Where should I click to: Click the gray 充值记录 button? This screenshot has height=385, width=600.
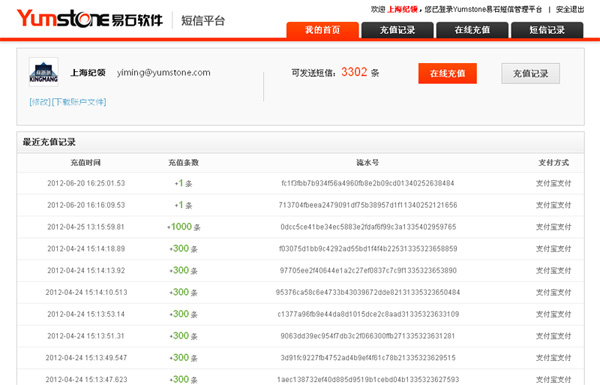coord(530,73)
